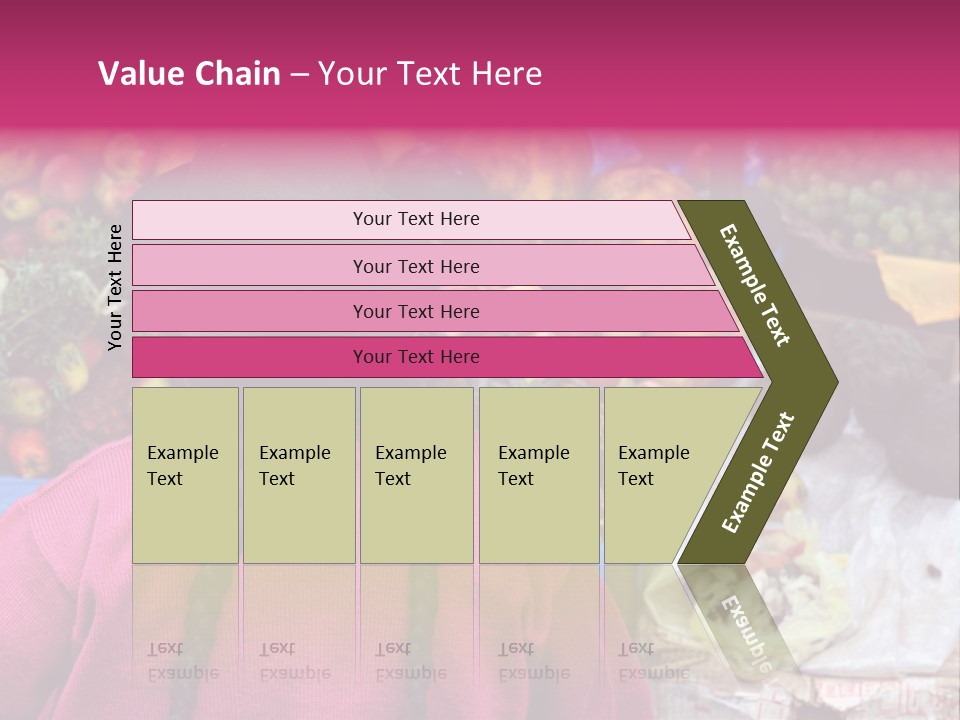This screenshot has width=960, height=720.
Task: Select the third pink "Your Text Here" bar
Action: [415, 311]
